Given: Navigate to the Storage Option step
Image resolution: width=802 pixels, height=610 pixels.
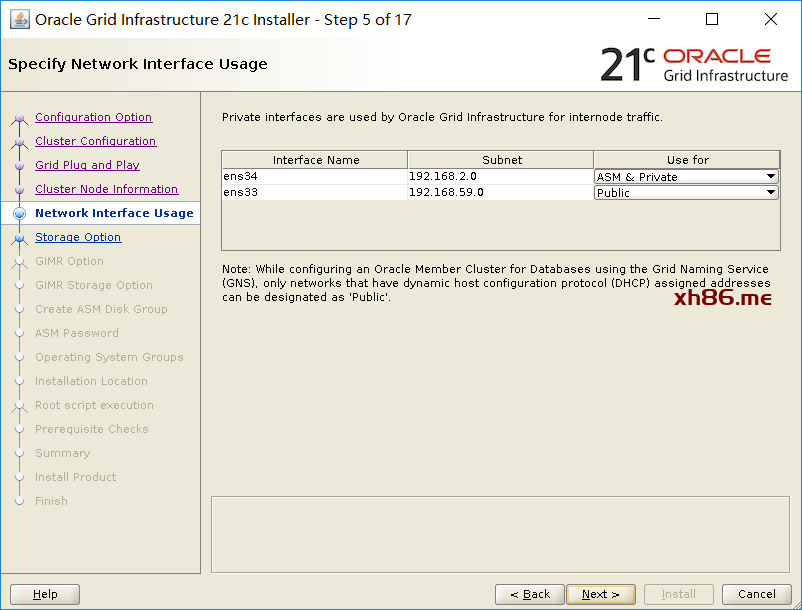Looking at the screenshot, I should [x=78, y=237].
